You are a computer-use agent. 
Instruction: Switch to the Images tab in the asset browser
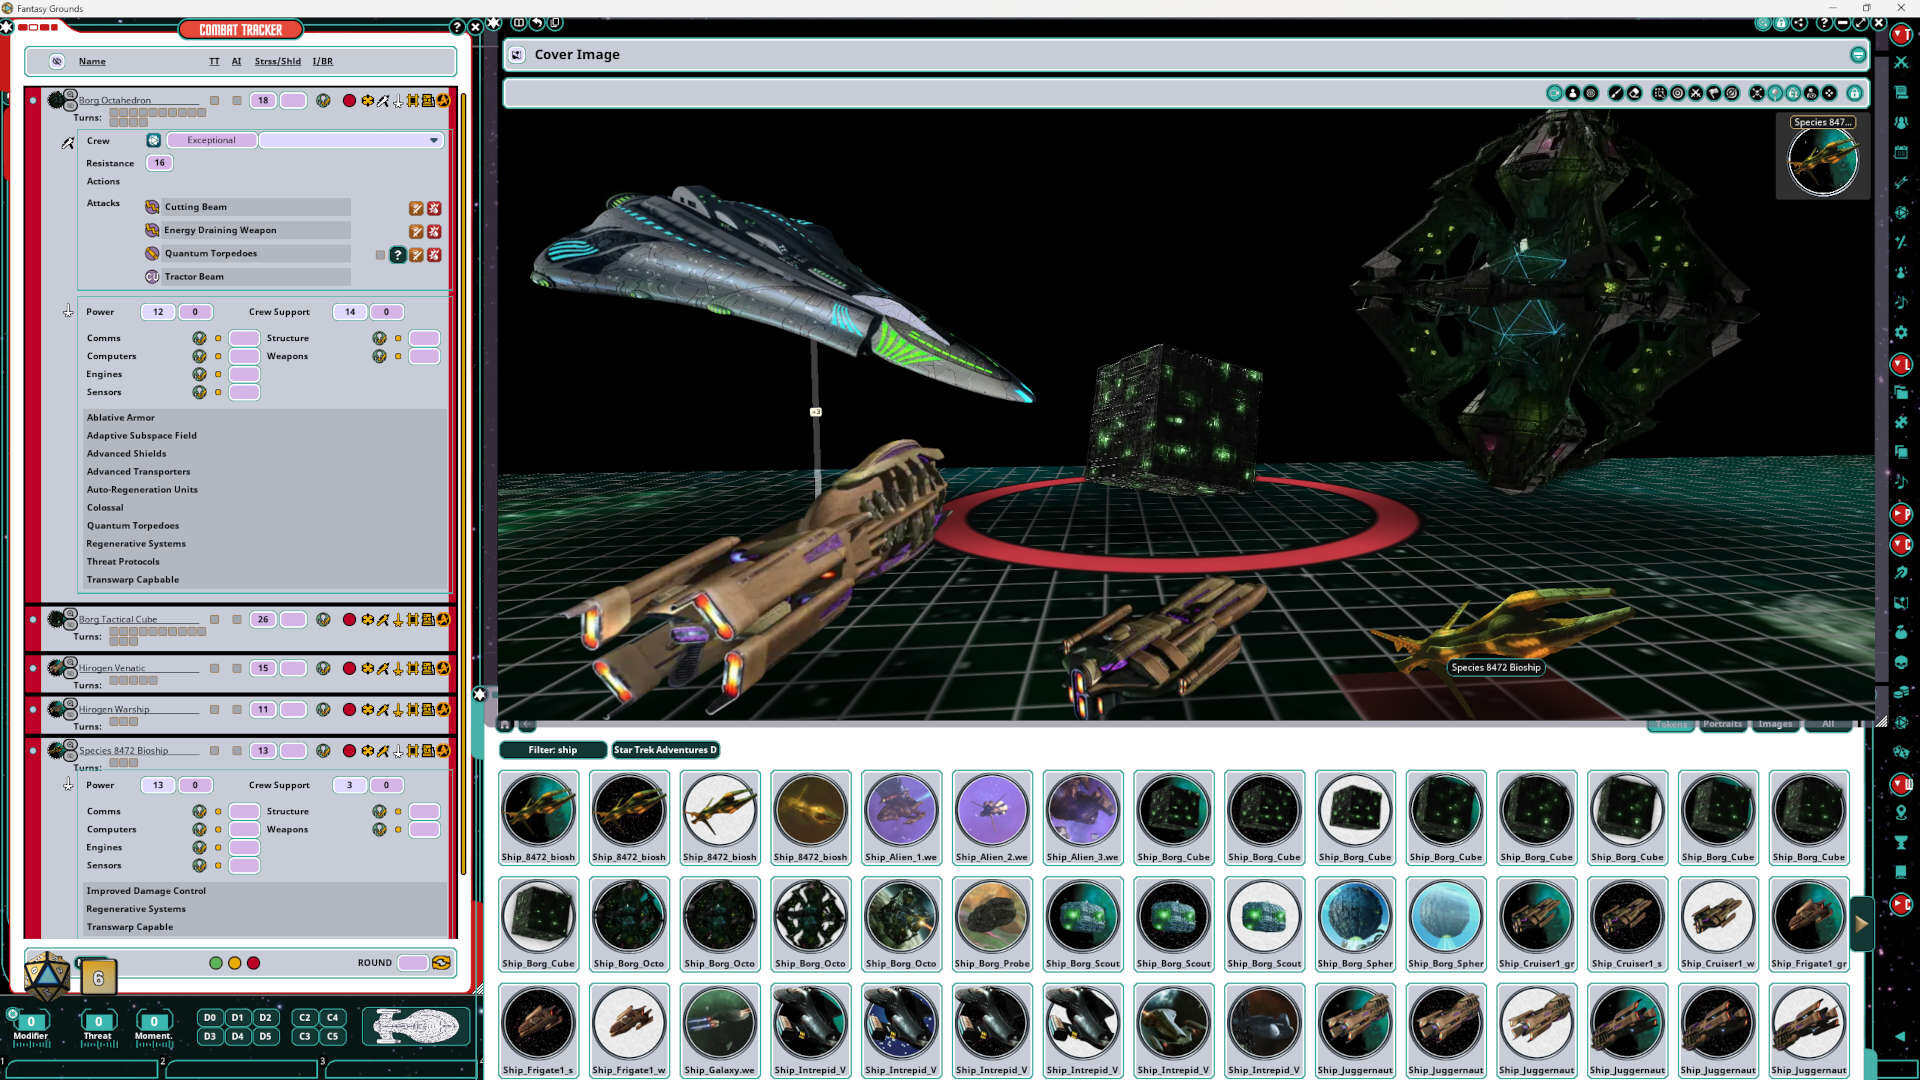[1775, 724]
